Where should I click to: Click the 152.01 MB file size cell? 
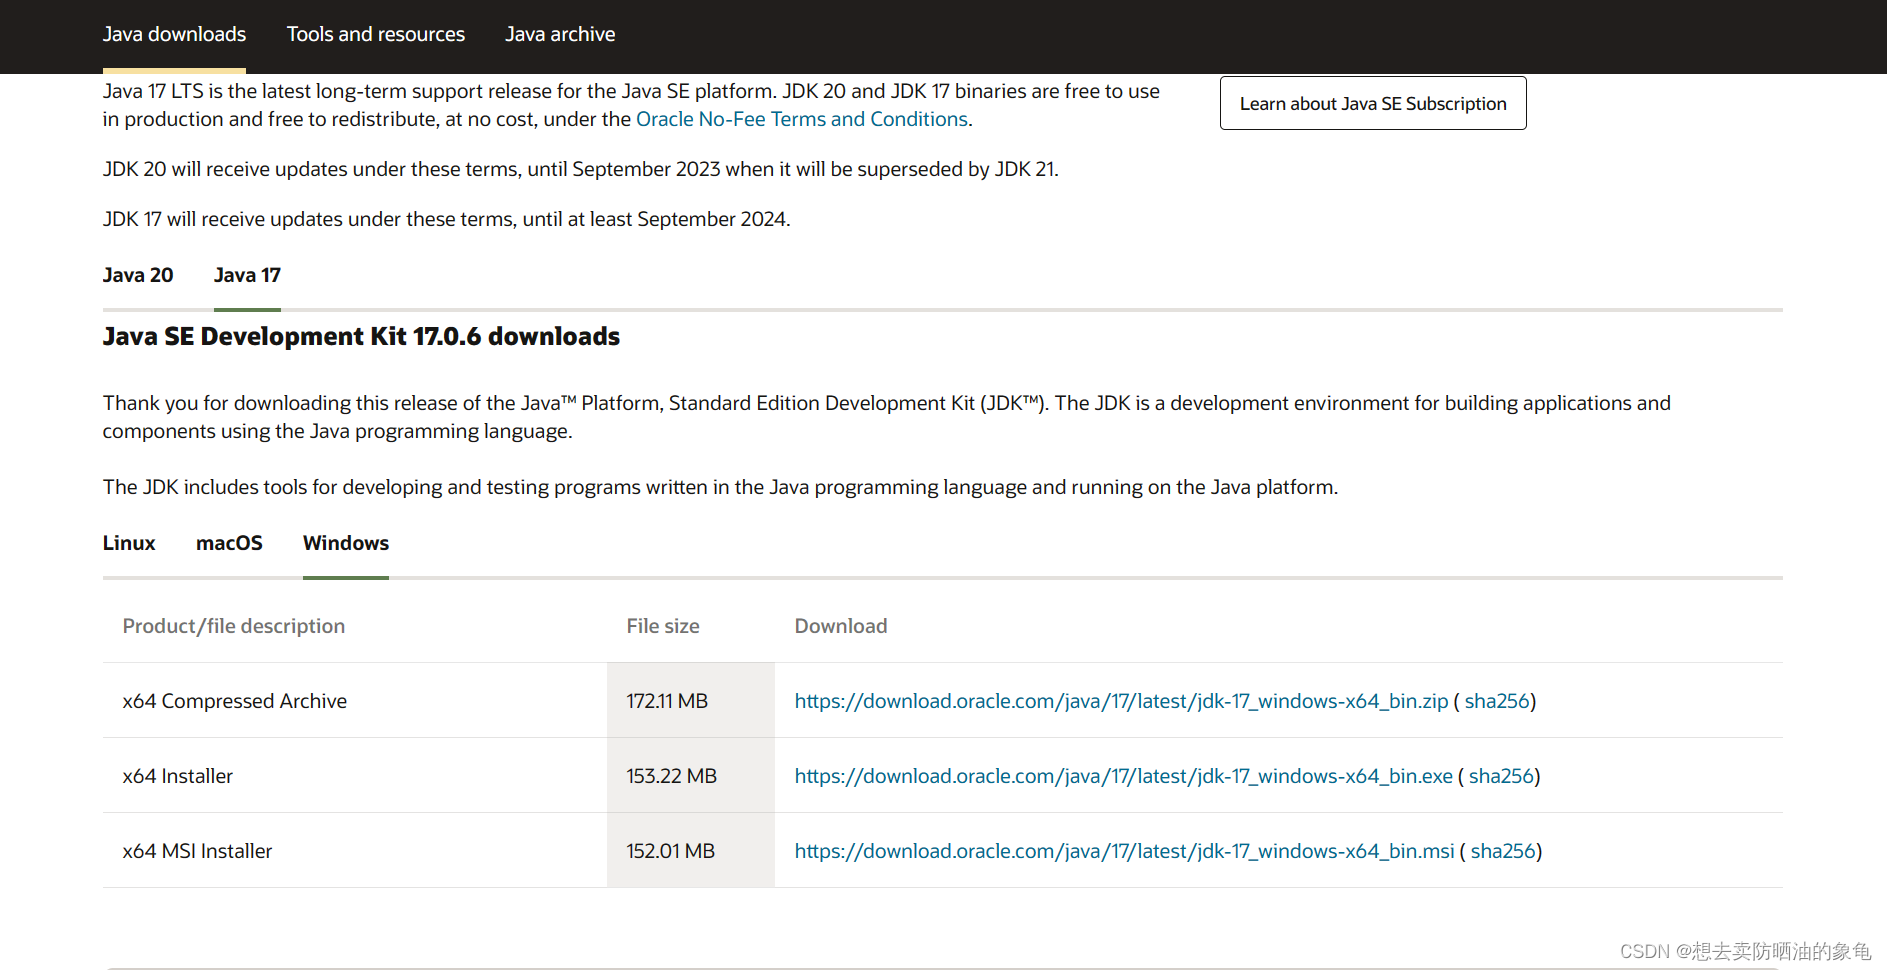coord(691,851)
